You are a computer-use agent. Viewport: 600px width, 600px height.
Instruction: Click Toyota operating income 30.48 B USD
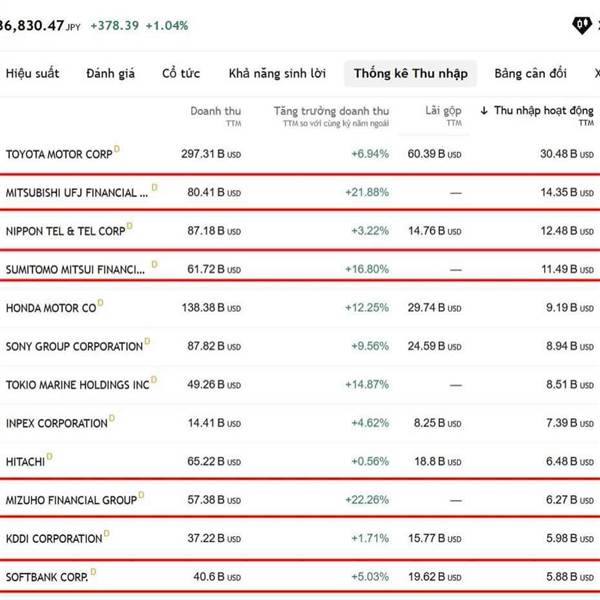point(567,154)
